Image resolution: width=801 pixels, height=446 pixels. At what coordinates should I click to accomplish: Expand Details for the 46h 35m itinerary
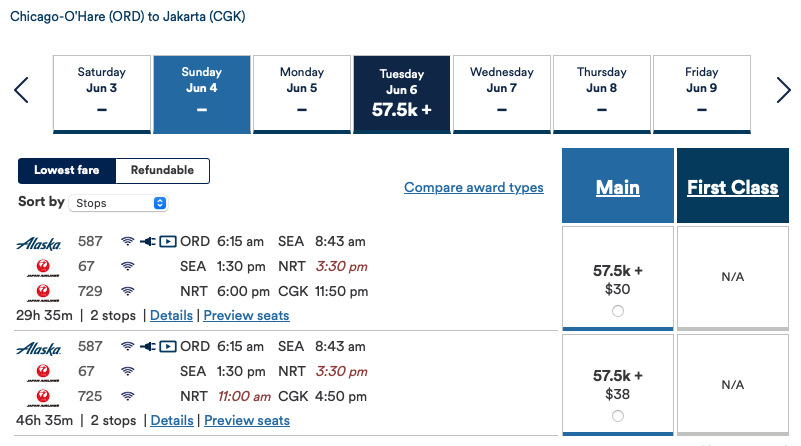(172, 420)
